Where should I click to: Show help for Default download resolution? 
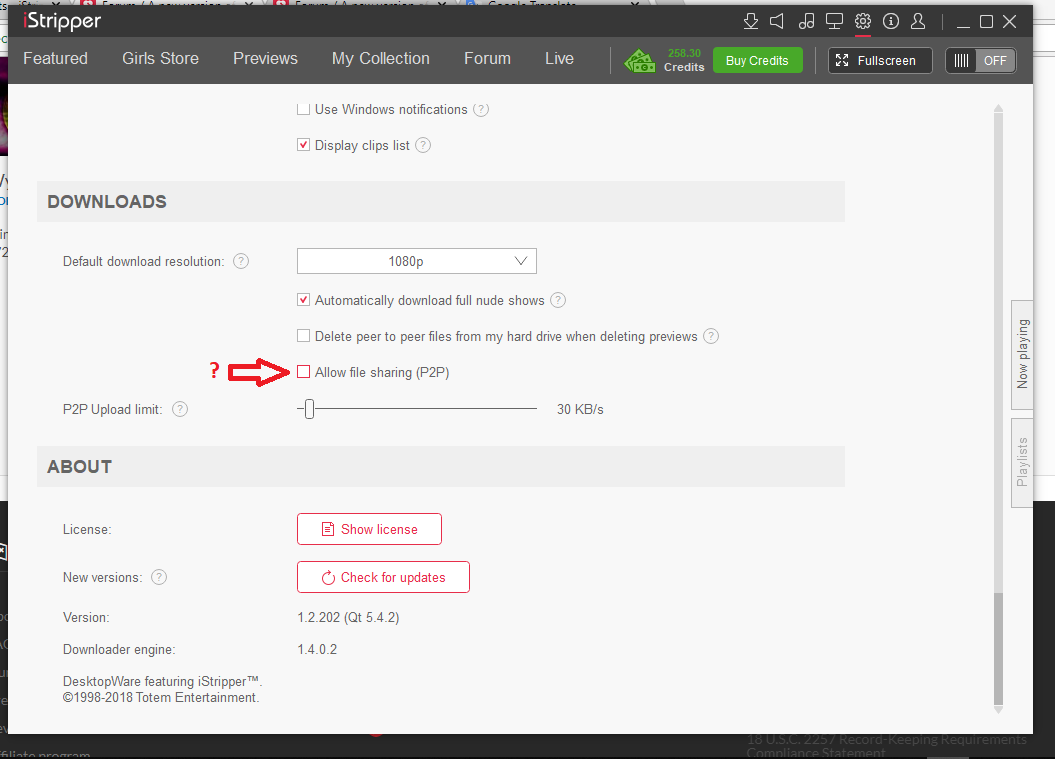tap(241, 261)
